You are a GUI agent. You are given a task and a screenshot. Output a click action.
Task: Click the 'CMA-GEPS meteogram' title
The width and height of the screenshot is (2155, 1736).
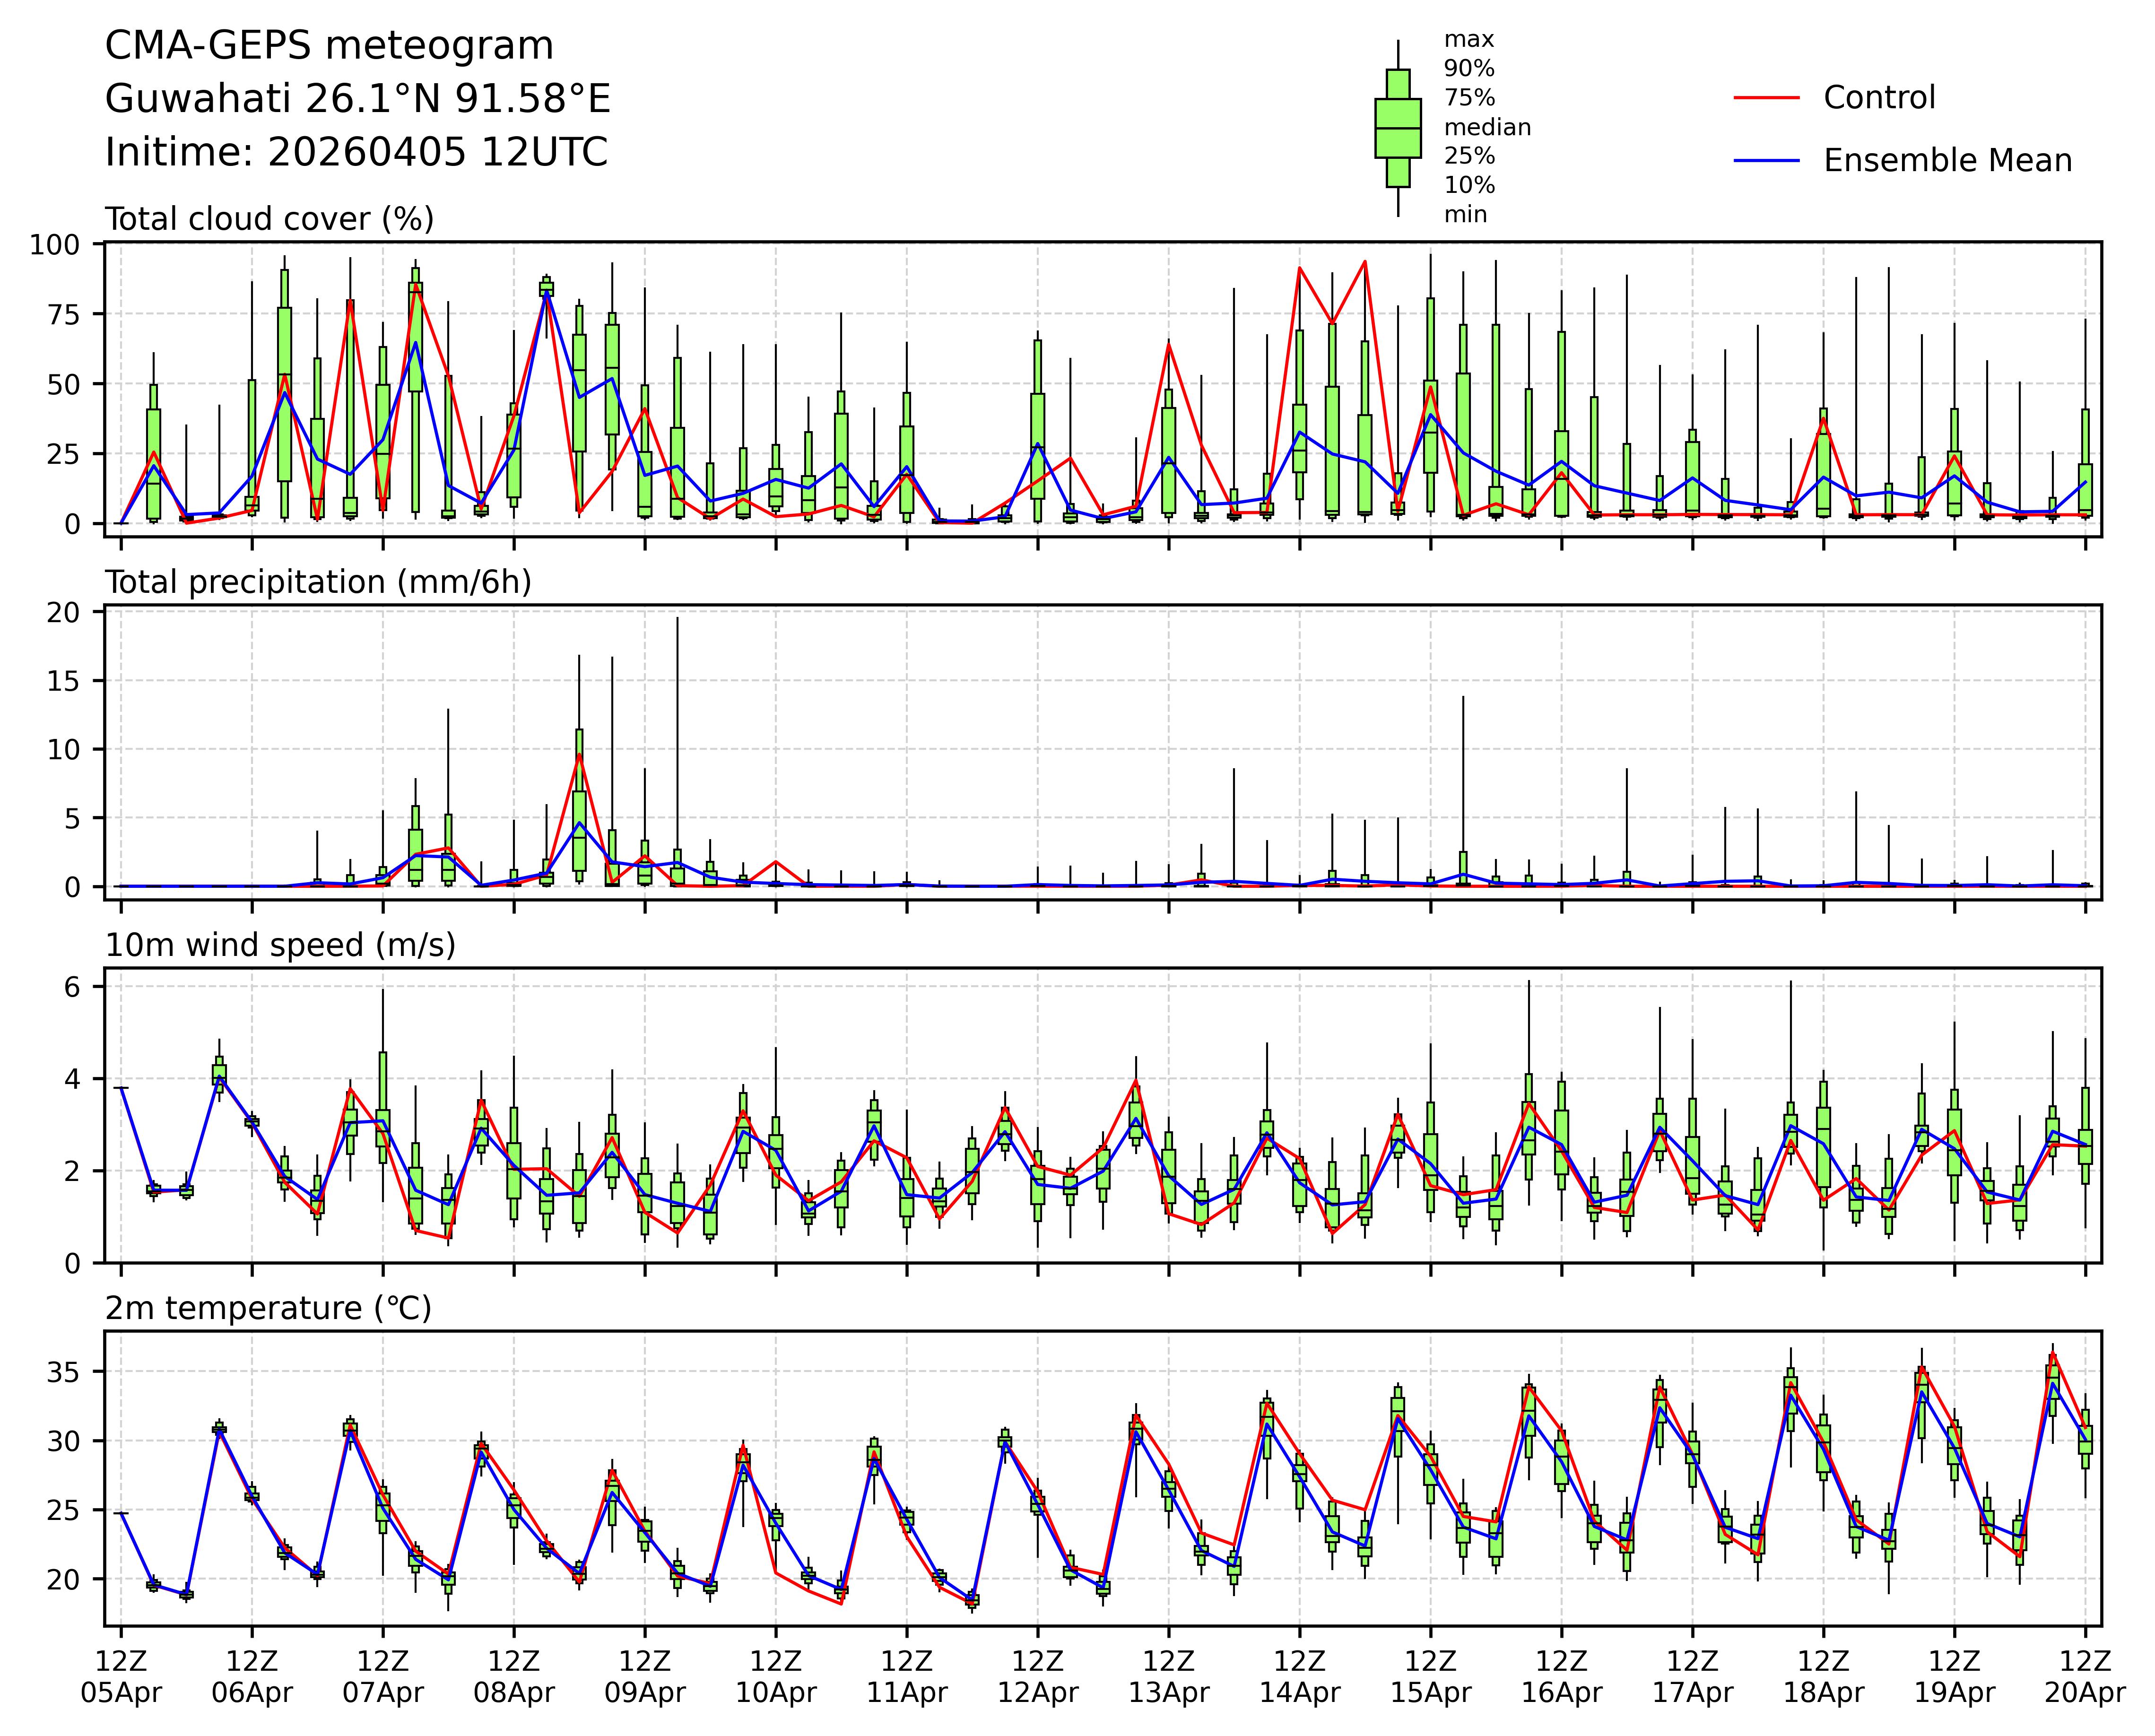pos(329,46)
